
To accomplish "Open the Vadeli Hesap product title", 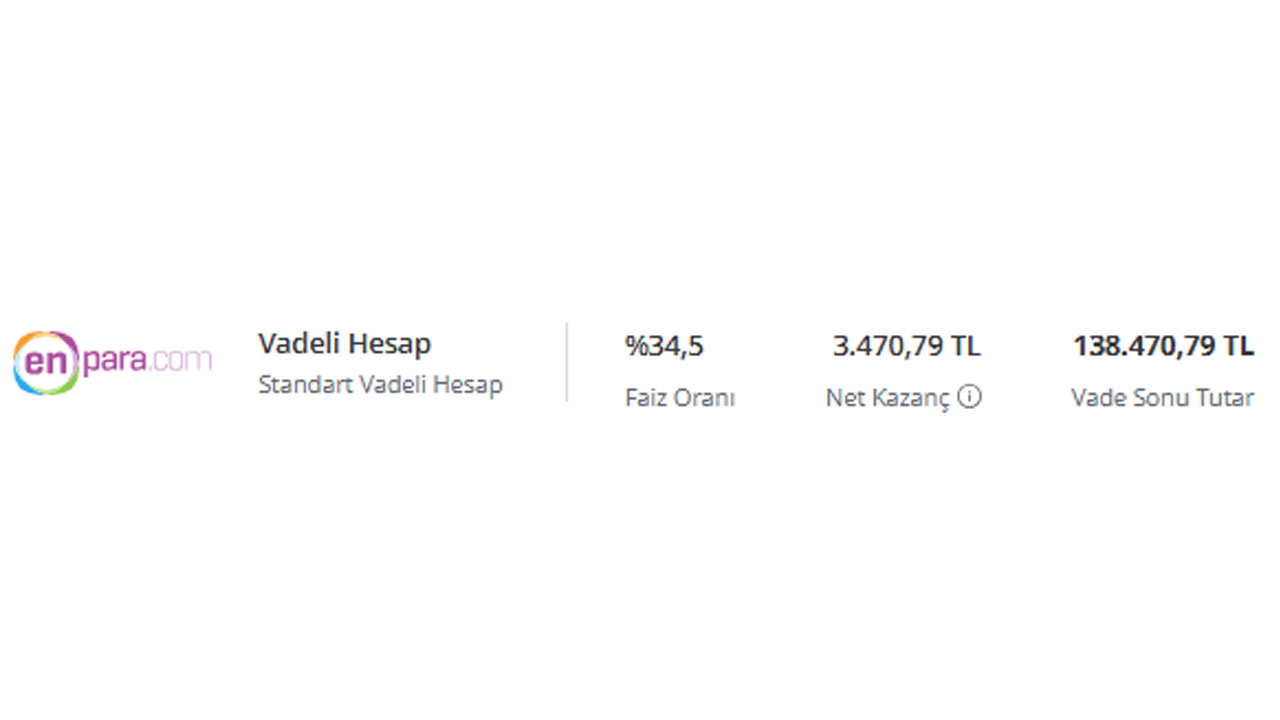I will click(345, 344).
